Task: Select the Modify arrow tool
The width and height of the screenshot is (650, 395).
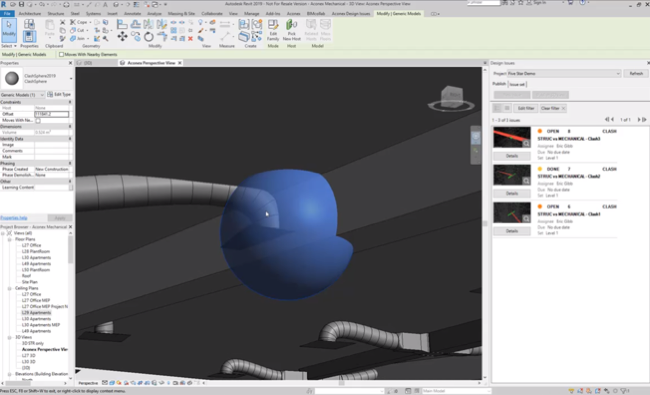Action: 9,30
